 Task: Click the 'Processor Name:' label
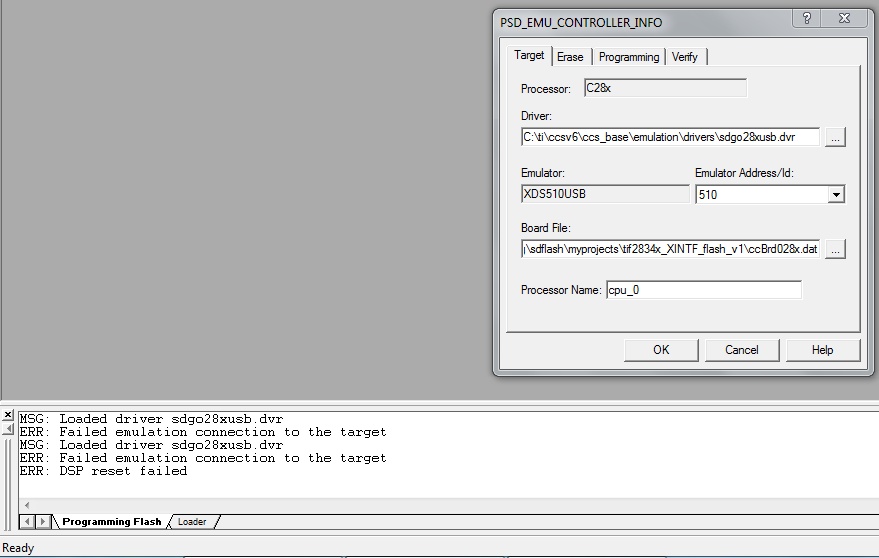(x=561, y=290)
